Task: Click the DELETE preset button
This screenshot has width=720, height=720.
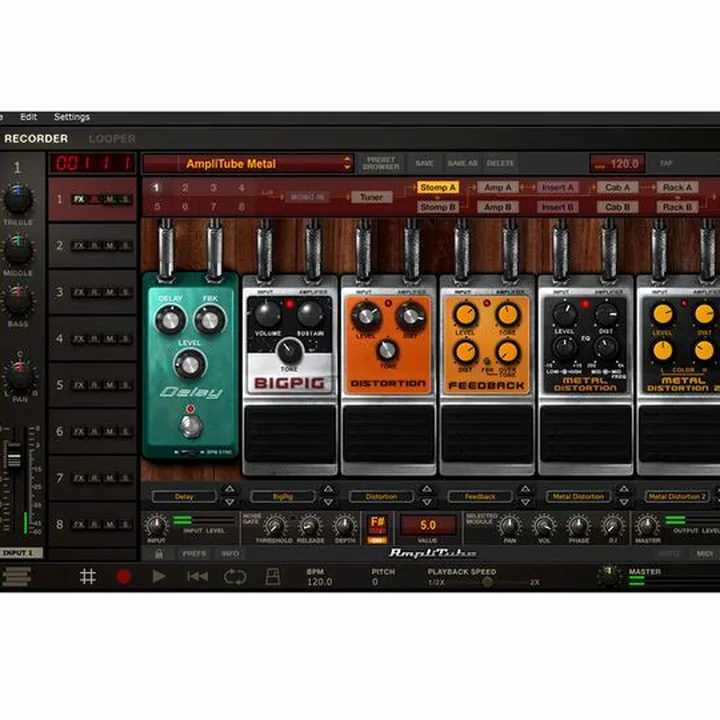Action: pos(500,163)
